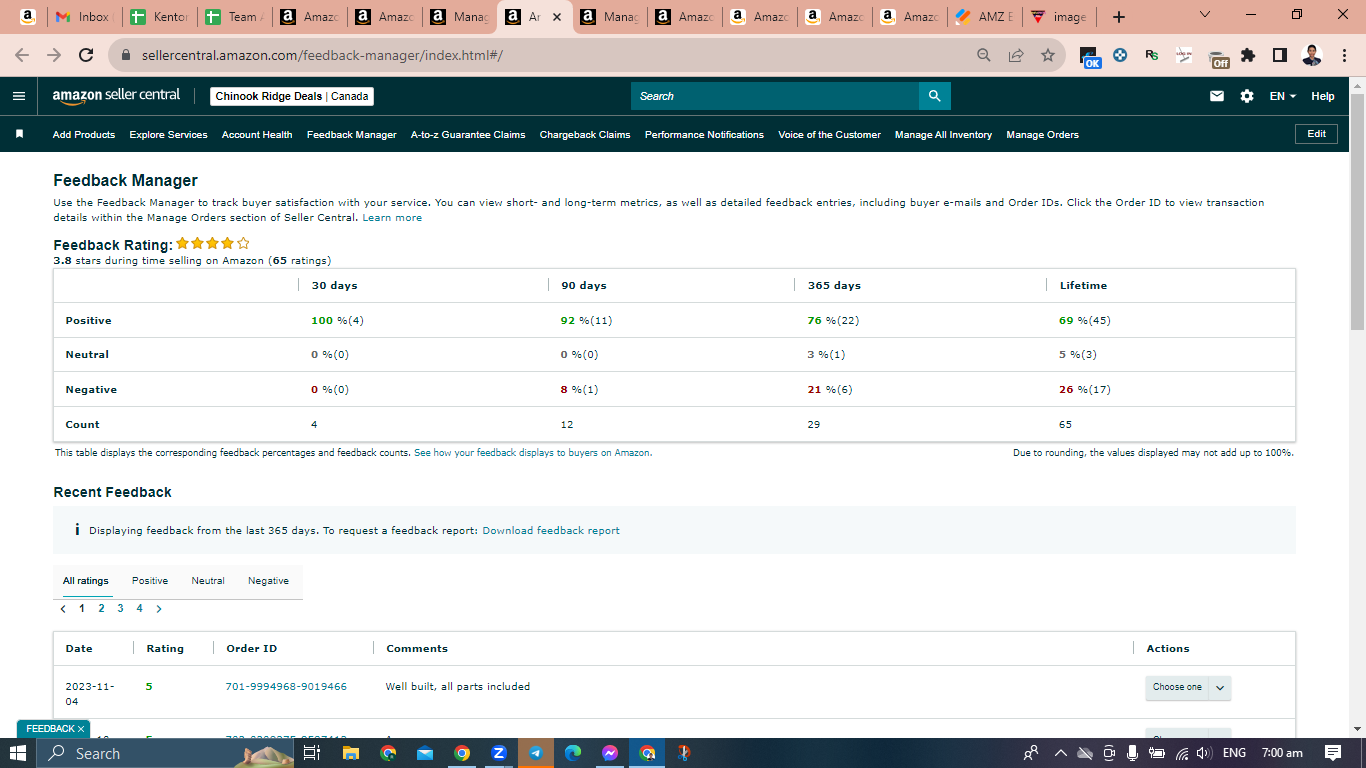Click the Amazon Seller Central logo
Image resolution: width=1366 pixels, height=768 pixels.
point(116,96)
